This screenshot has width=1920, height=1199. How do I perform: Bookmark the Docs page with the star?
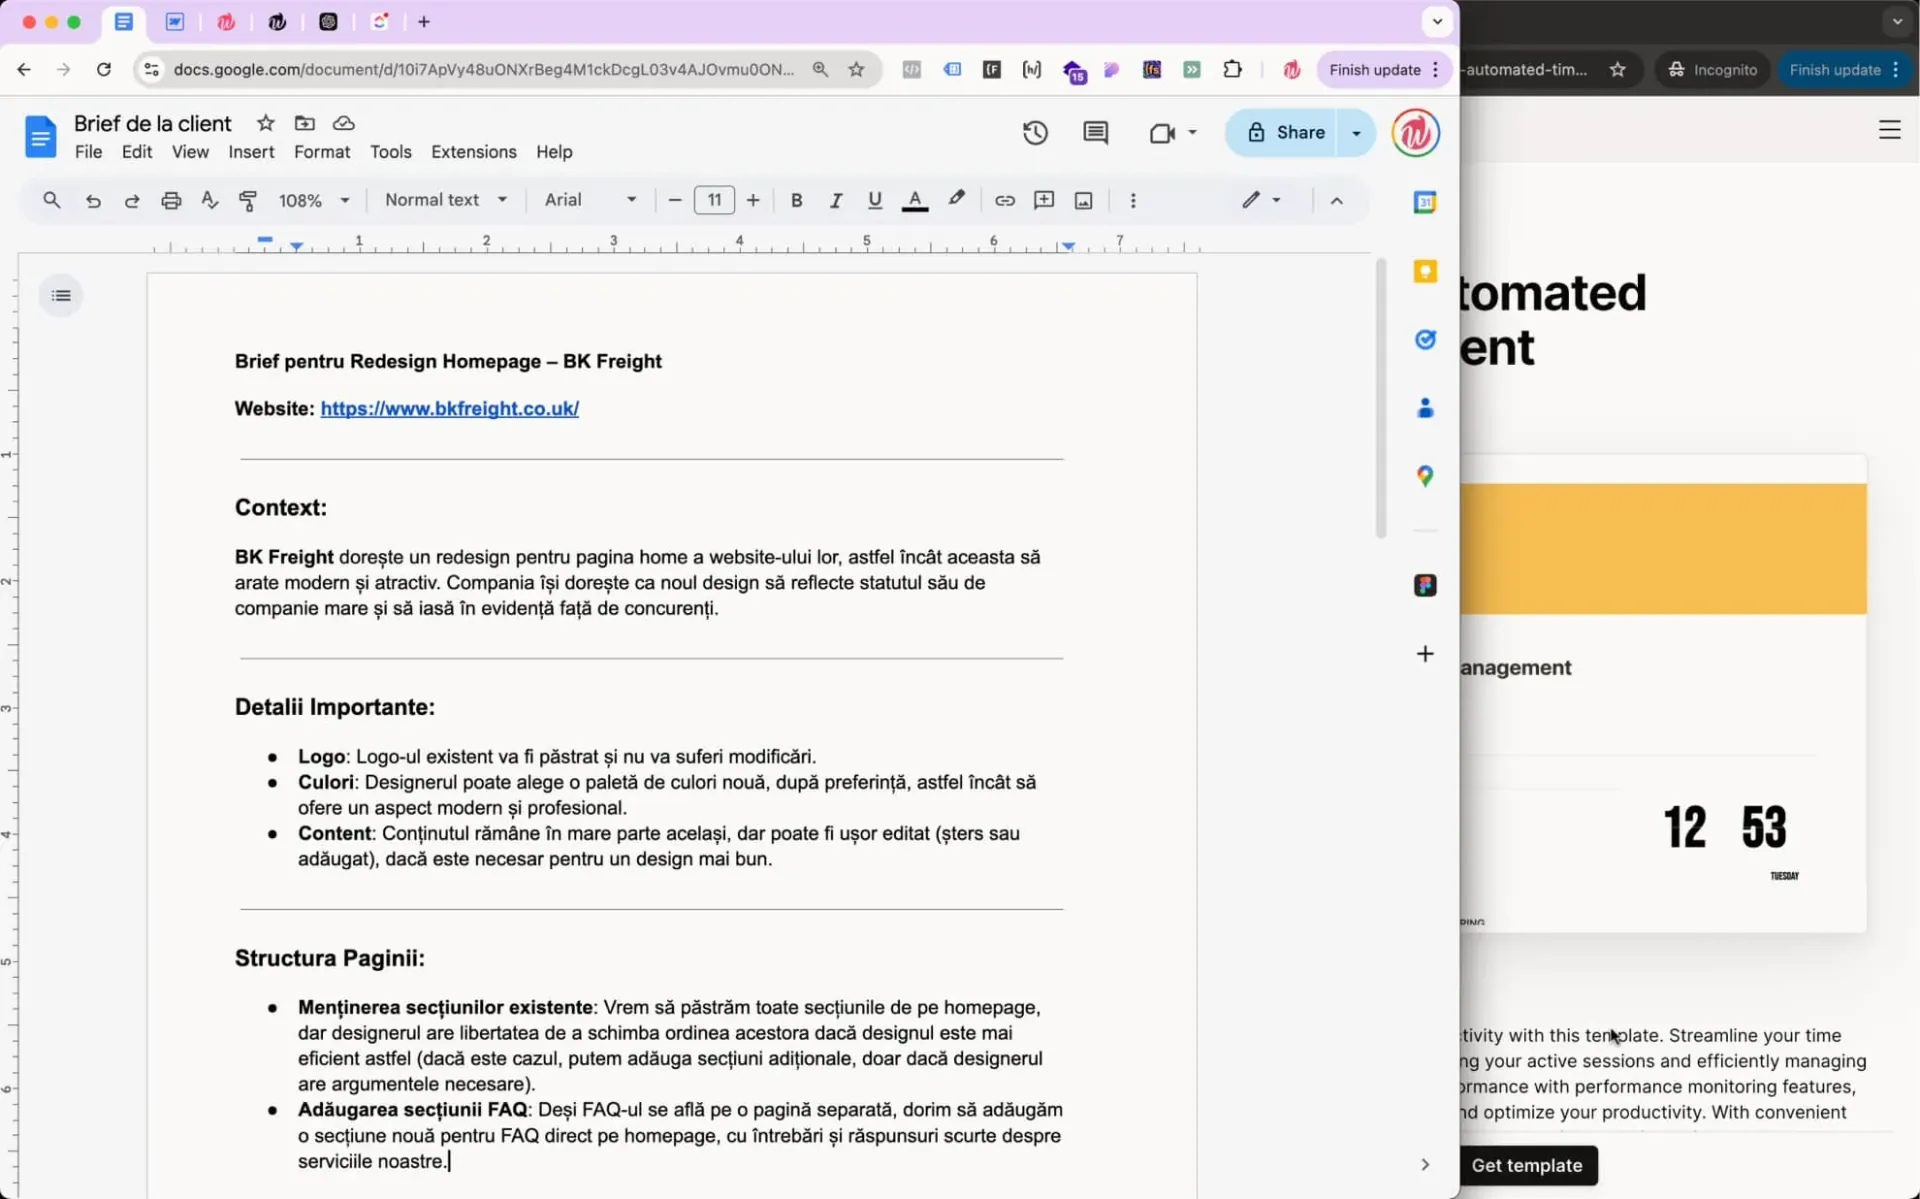(856, 69)
